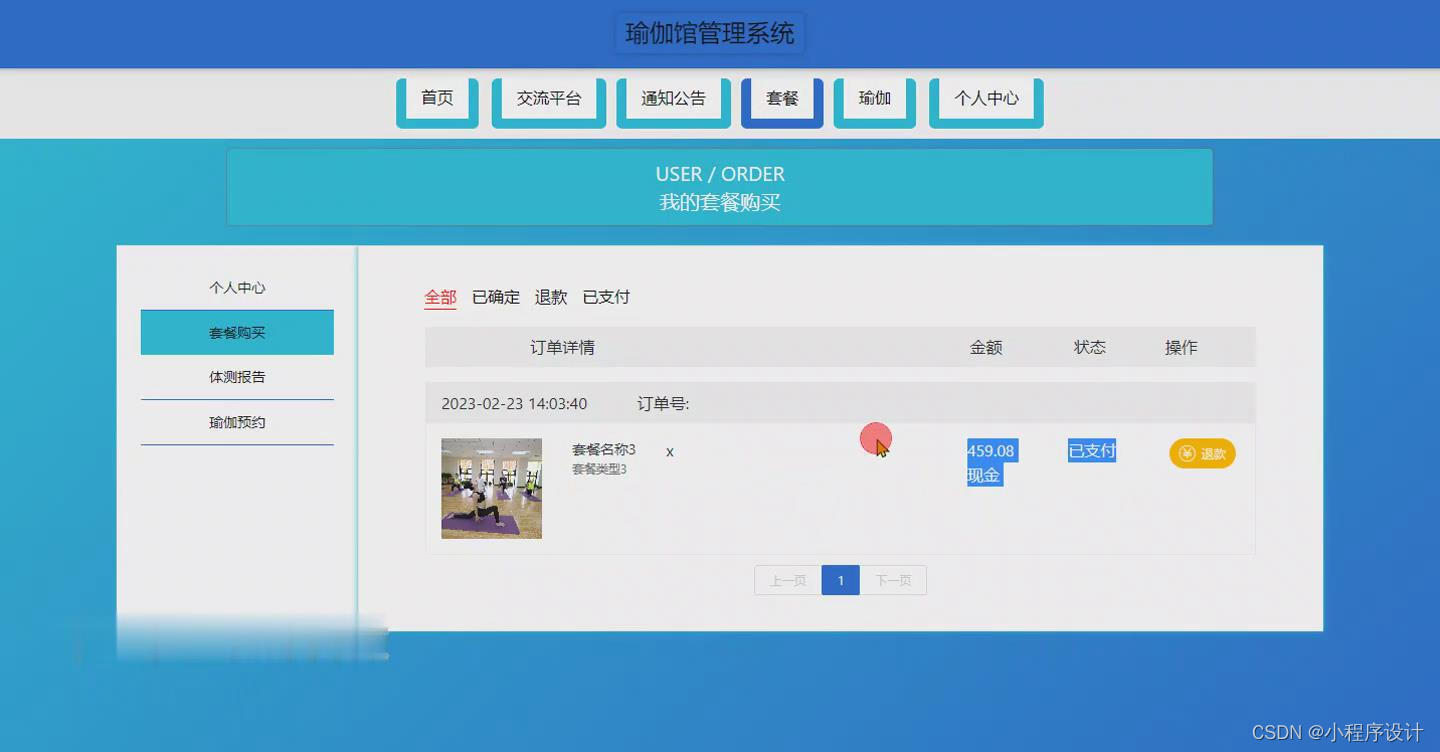Select the 套餐 navigation button
1440x752 pixels.
(x=781, y=98)
